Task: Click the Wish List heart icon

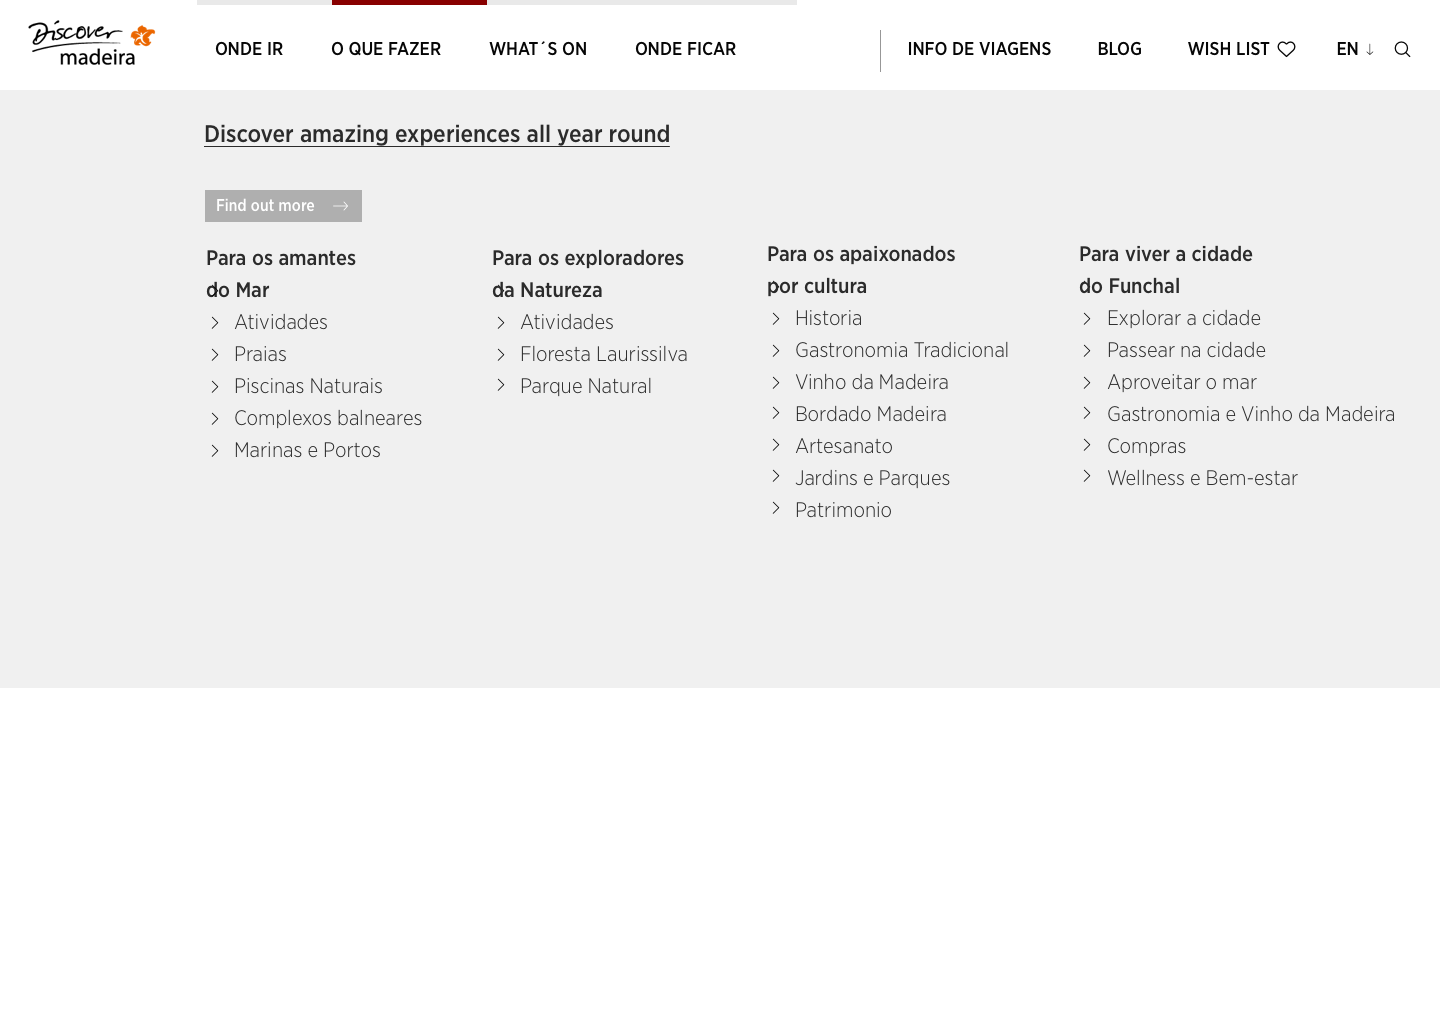Action: pos(1286,49)
